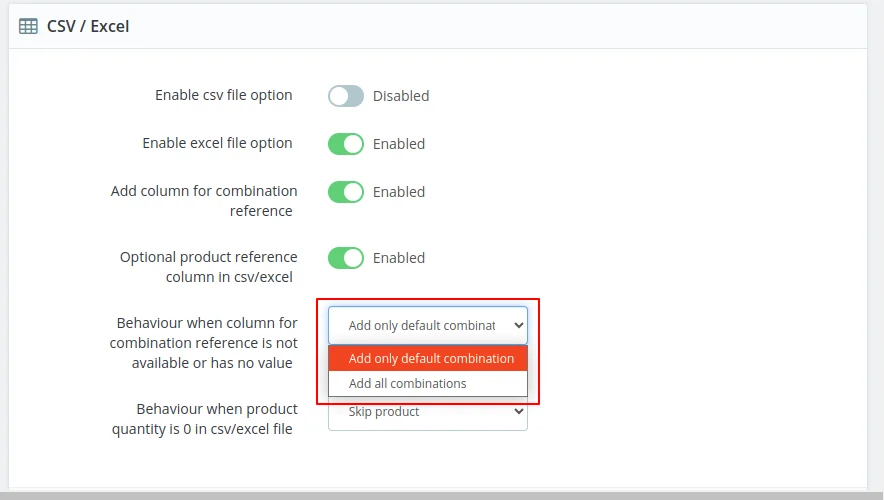Collapse the combination reference behaviour dropdown
The height and width of the screenshot is (500, 884).
click(427, 325)
